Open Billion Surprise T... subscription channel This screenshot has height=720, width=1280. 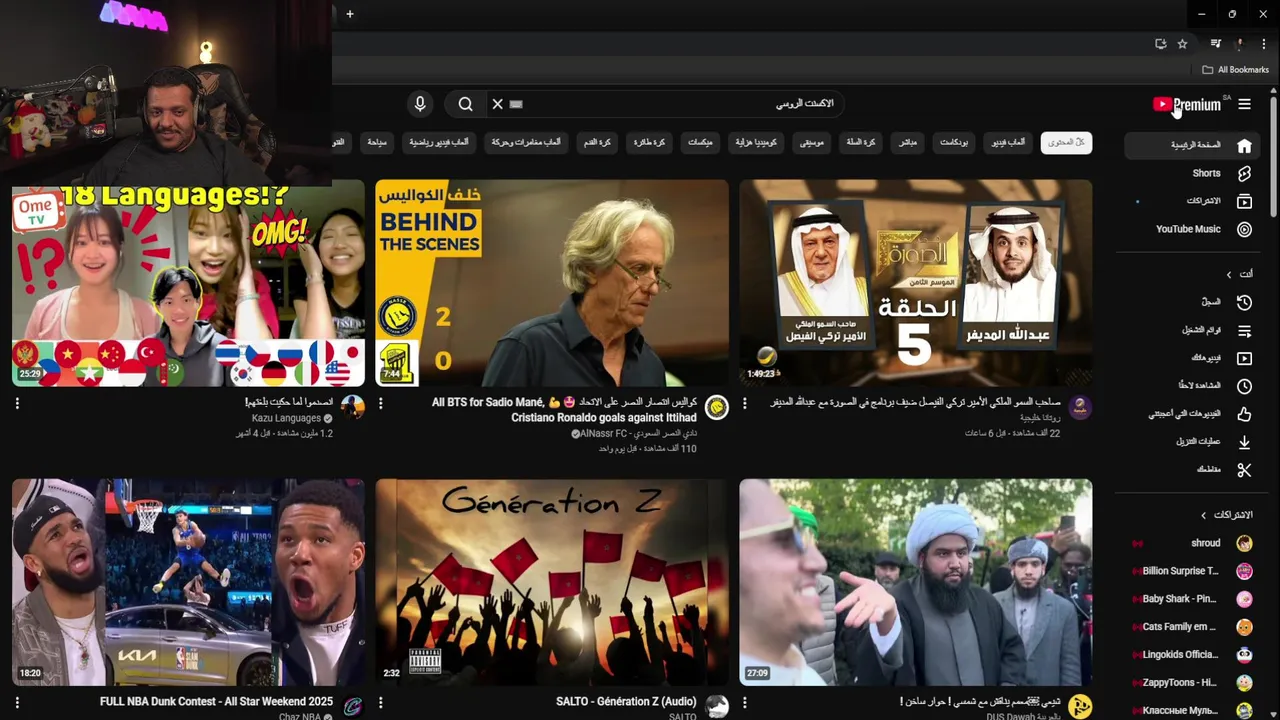1192,571
